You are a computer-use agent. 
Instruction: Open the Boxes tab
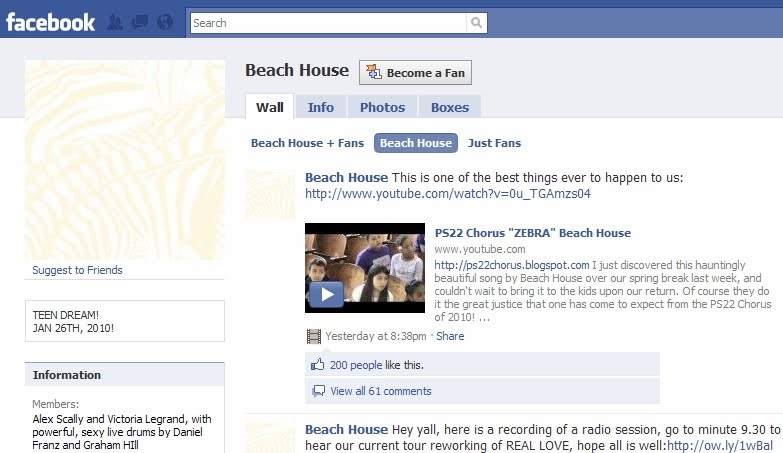coord(450,107)
